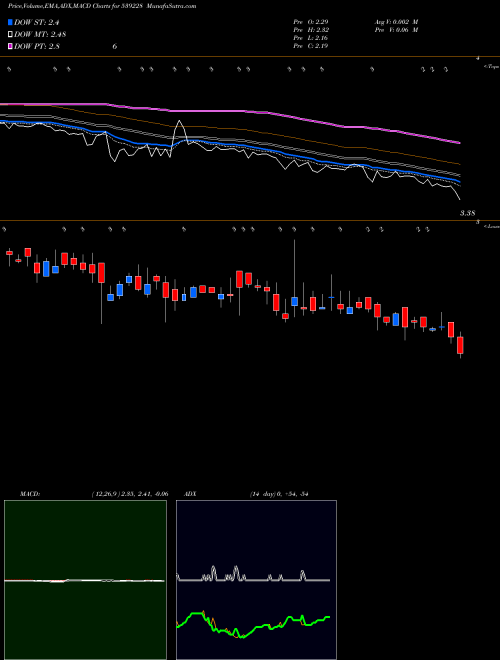
Task: Click the '<-Tops' axis label
Action: (x=491, y=67)
